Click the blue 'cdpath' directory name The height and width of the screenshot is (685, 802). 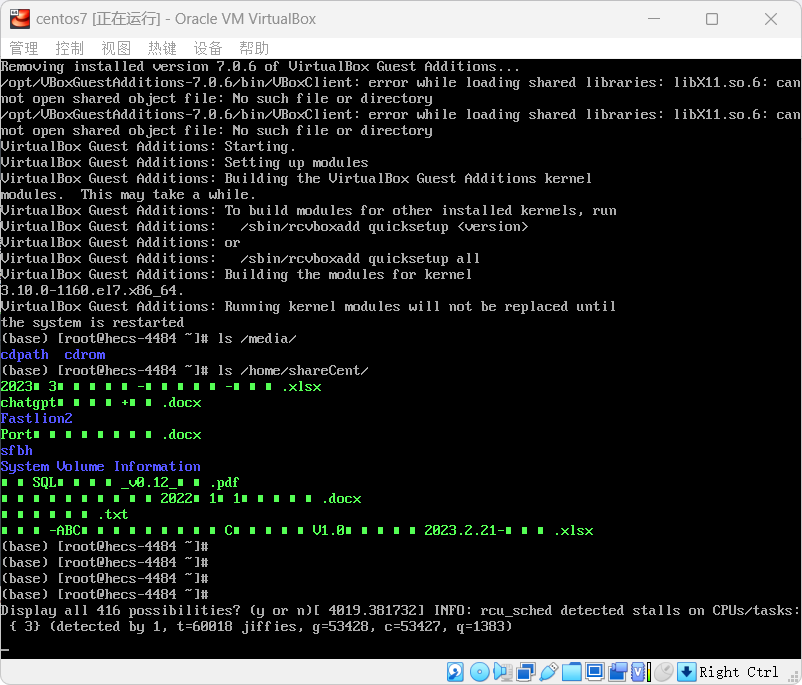25,355
